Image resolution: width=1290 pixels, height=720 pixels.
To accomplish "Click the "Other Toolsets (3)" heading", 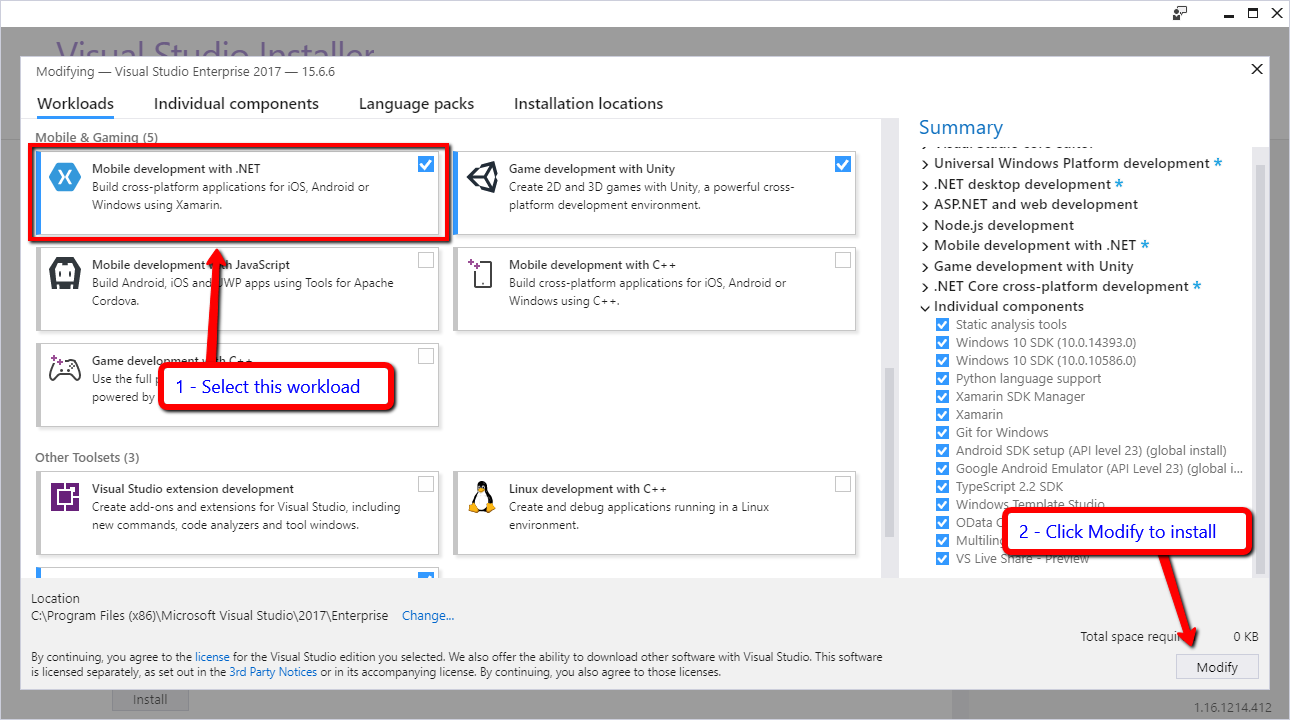I will click(87, 457).
